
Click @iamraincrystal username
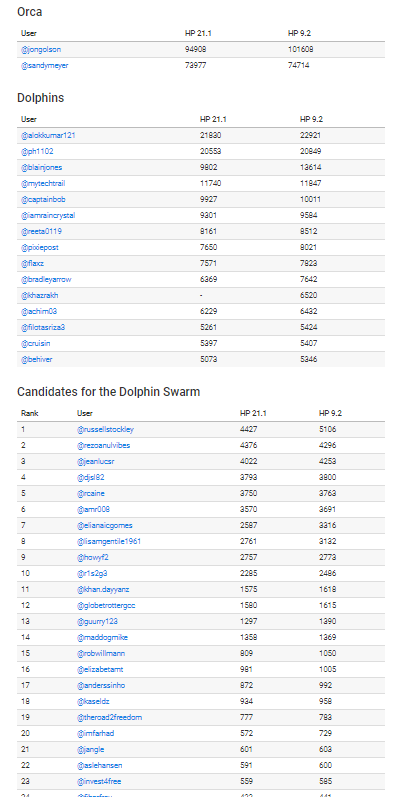pyautogui.click(x=48, y=215)
